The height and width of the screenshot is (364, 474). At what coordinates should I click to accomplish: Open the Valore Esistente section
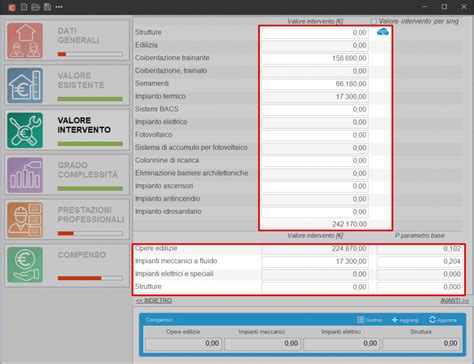click(x=67, y=85)
